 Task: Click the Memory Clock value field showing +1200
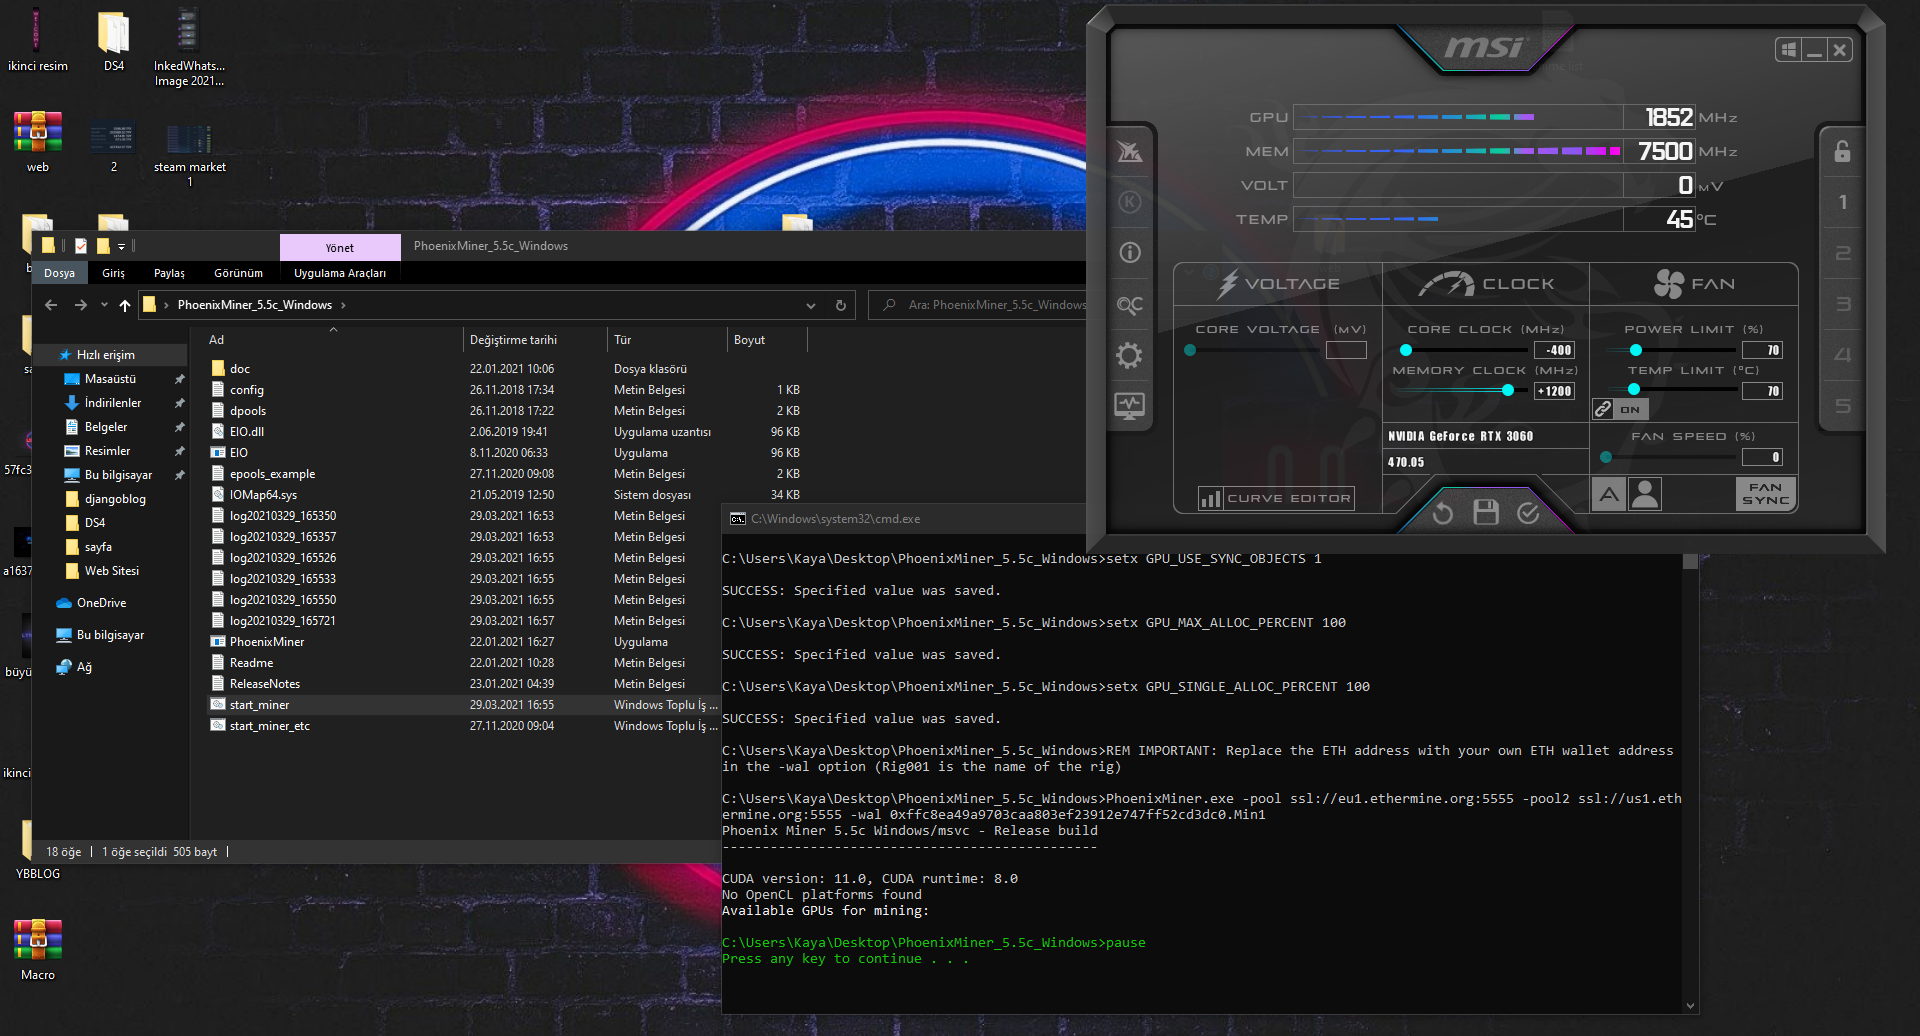1554,391
